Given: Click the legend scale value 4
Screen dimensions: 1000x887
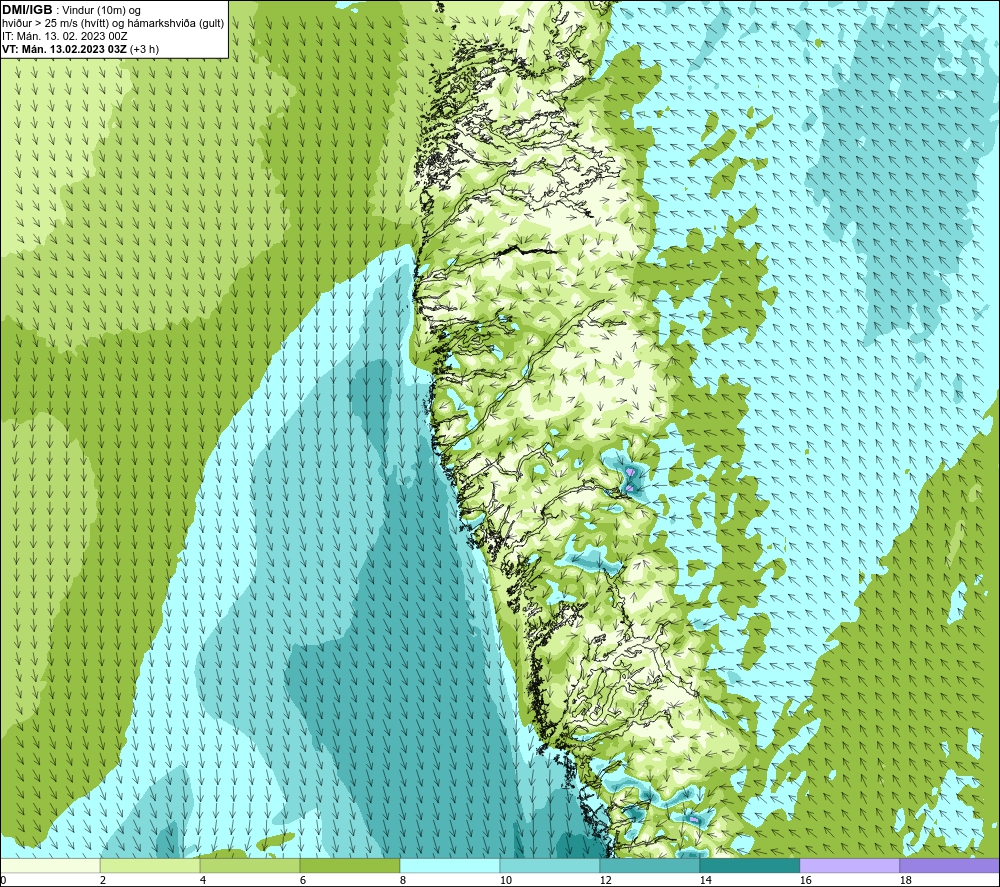Looking at the screenshot, I should pos(203,881).
